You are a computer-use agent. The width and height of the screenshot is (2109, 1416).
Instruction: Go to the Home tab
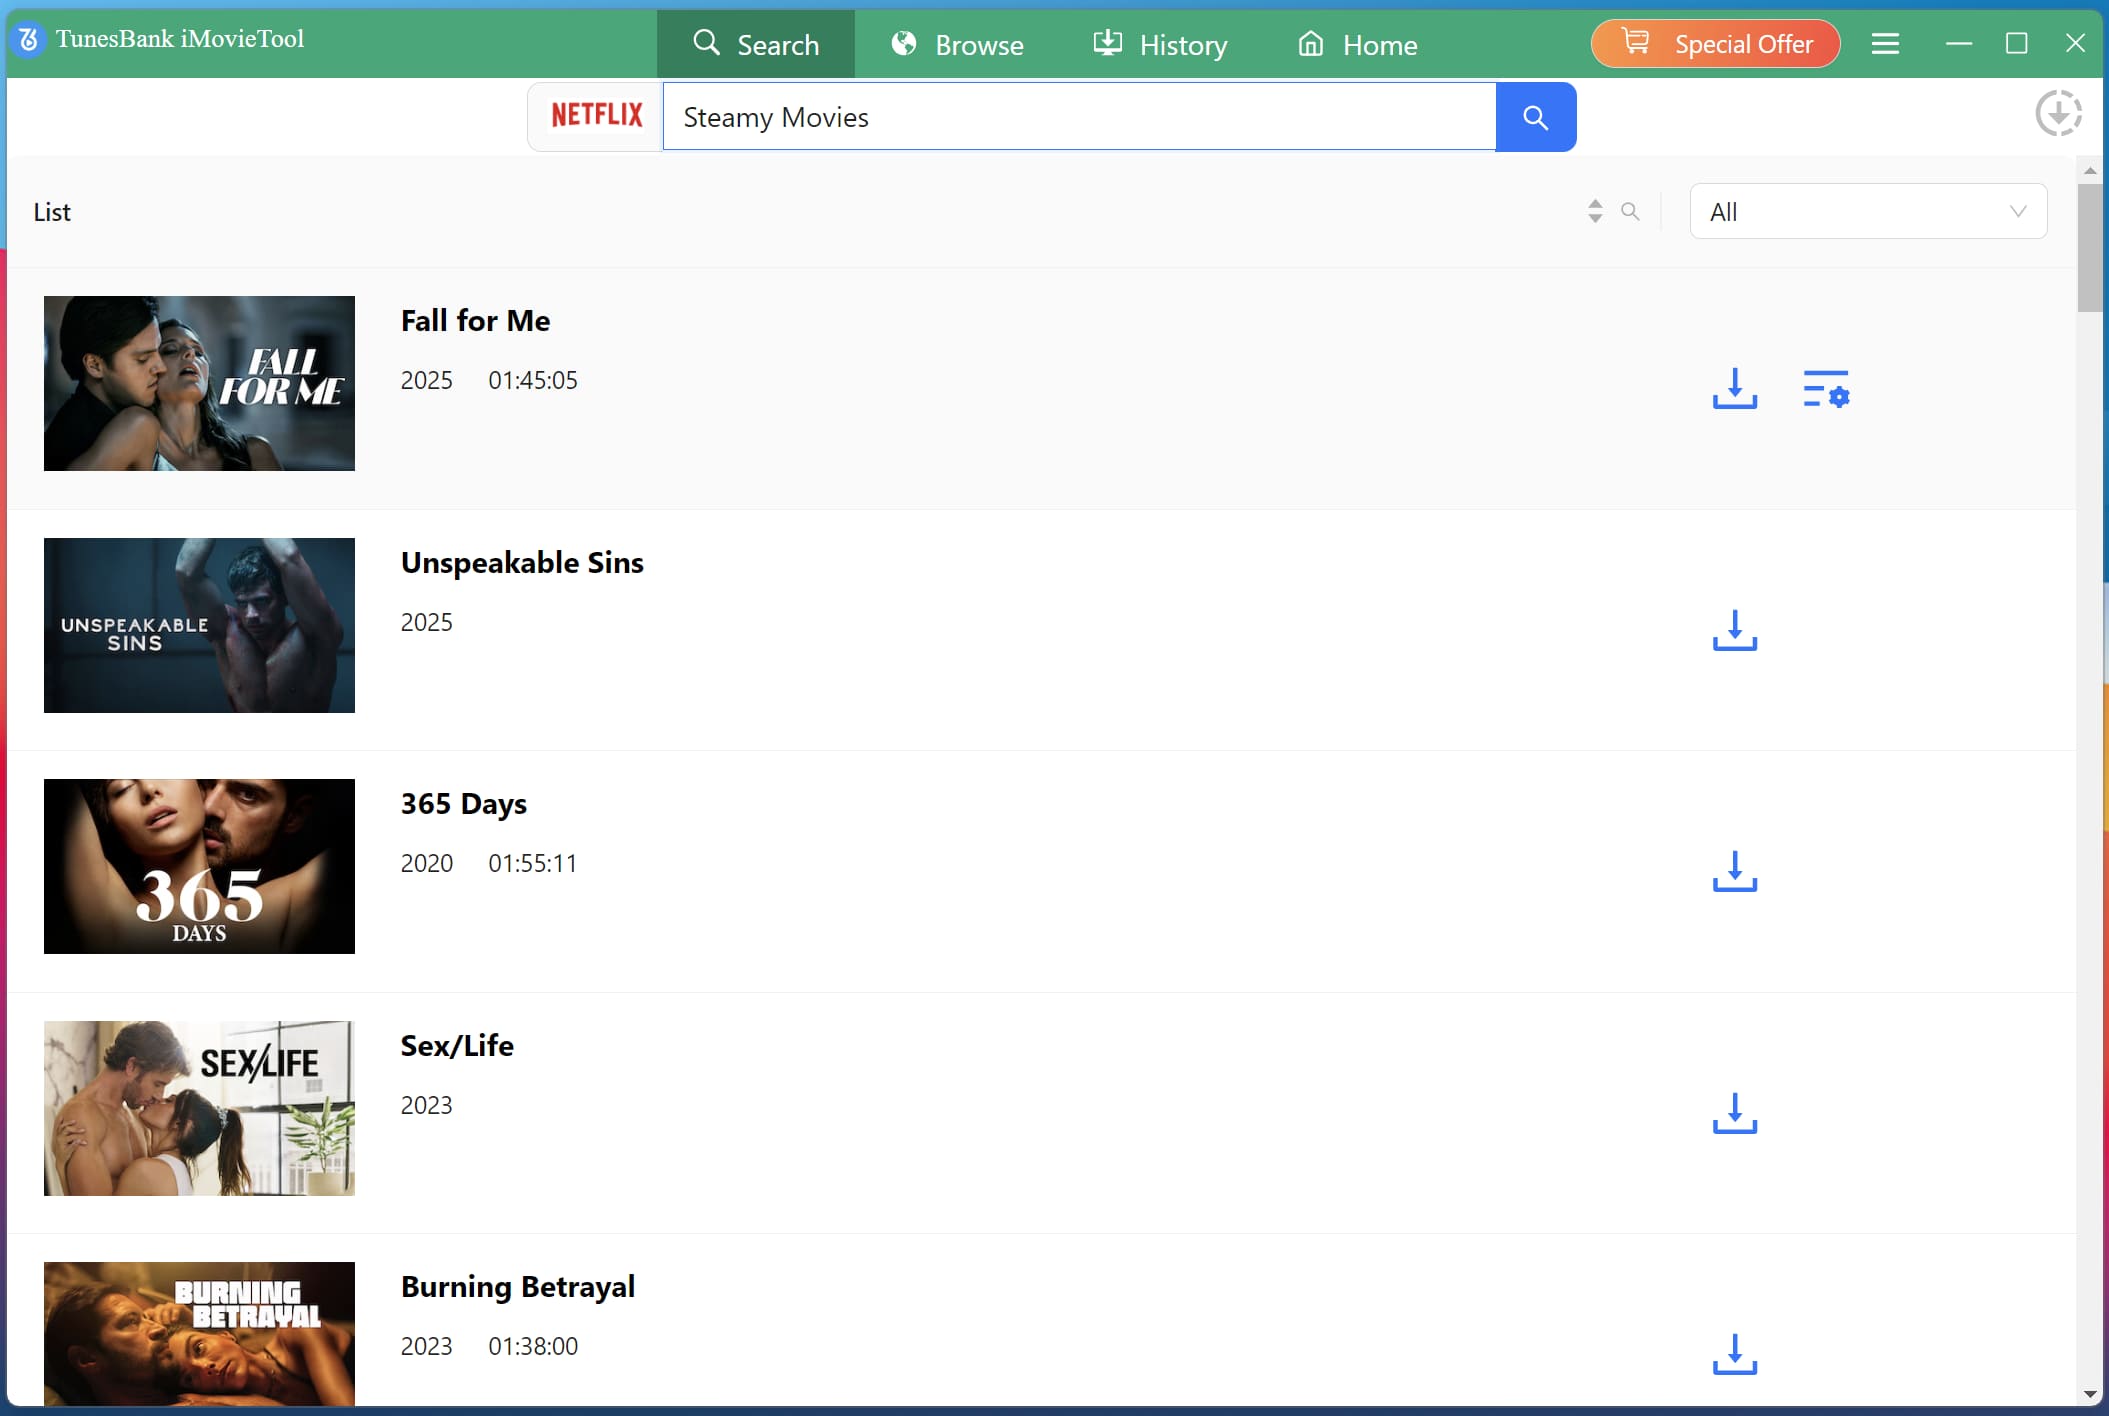(x=1357, y=45)
